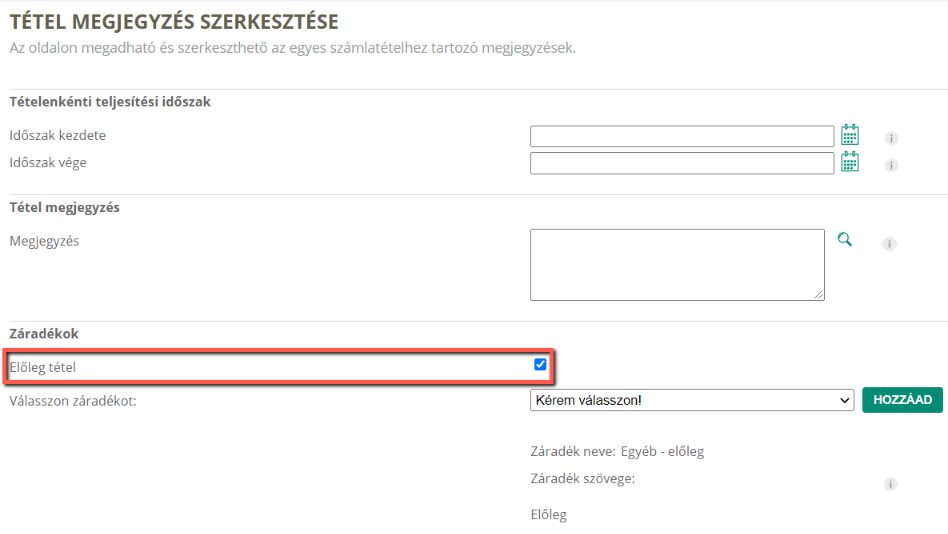Click the HOZZÁAD button
The height and width of the screenshot is (534, 948).
tap(902, 400)
